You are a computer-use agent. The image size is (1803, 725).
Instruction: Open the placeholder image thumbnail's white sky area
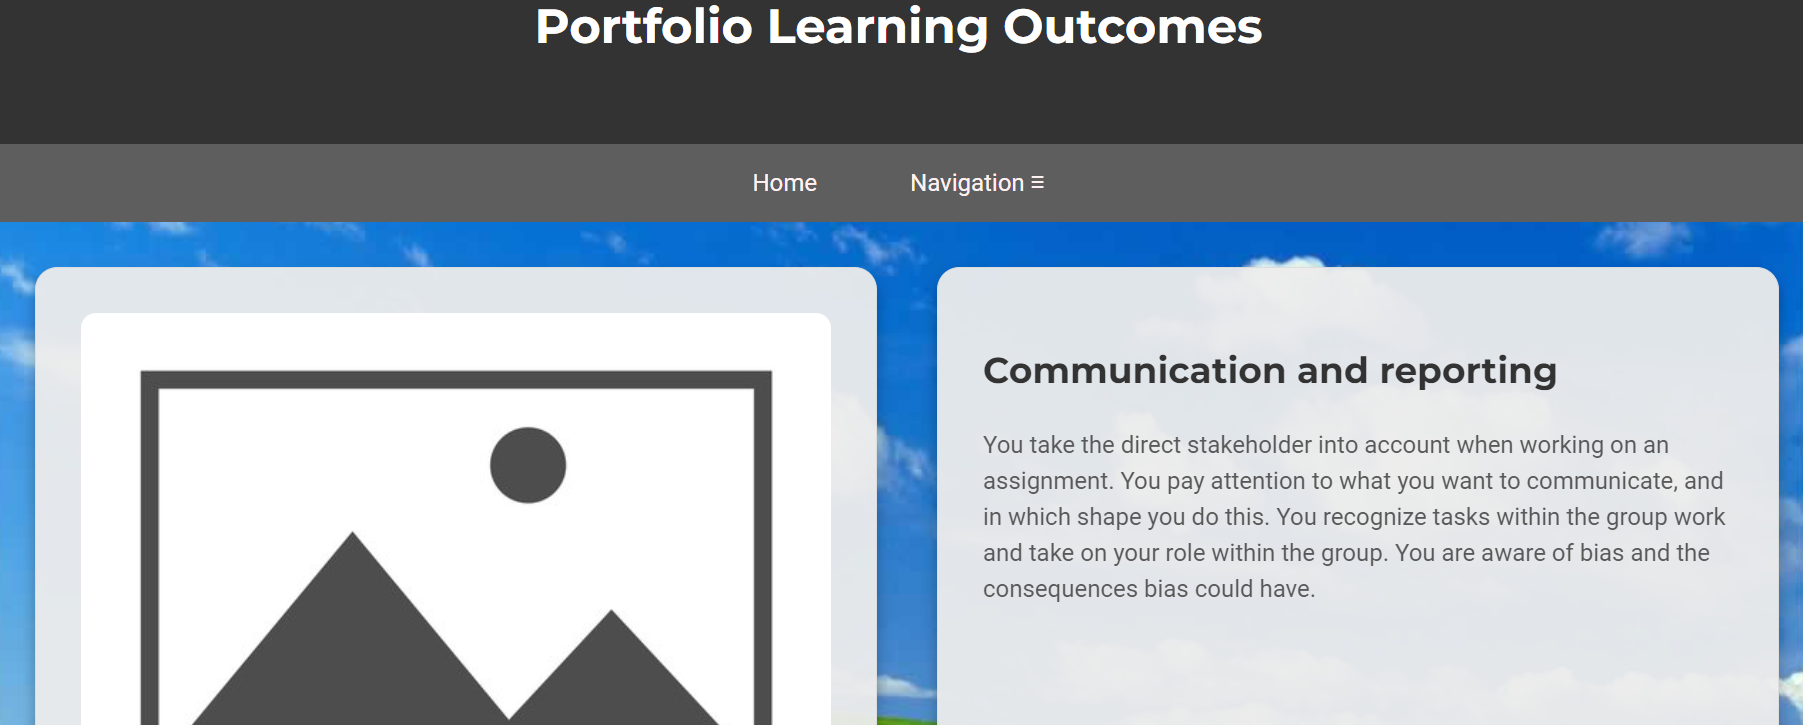click(300, 450)
